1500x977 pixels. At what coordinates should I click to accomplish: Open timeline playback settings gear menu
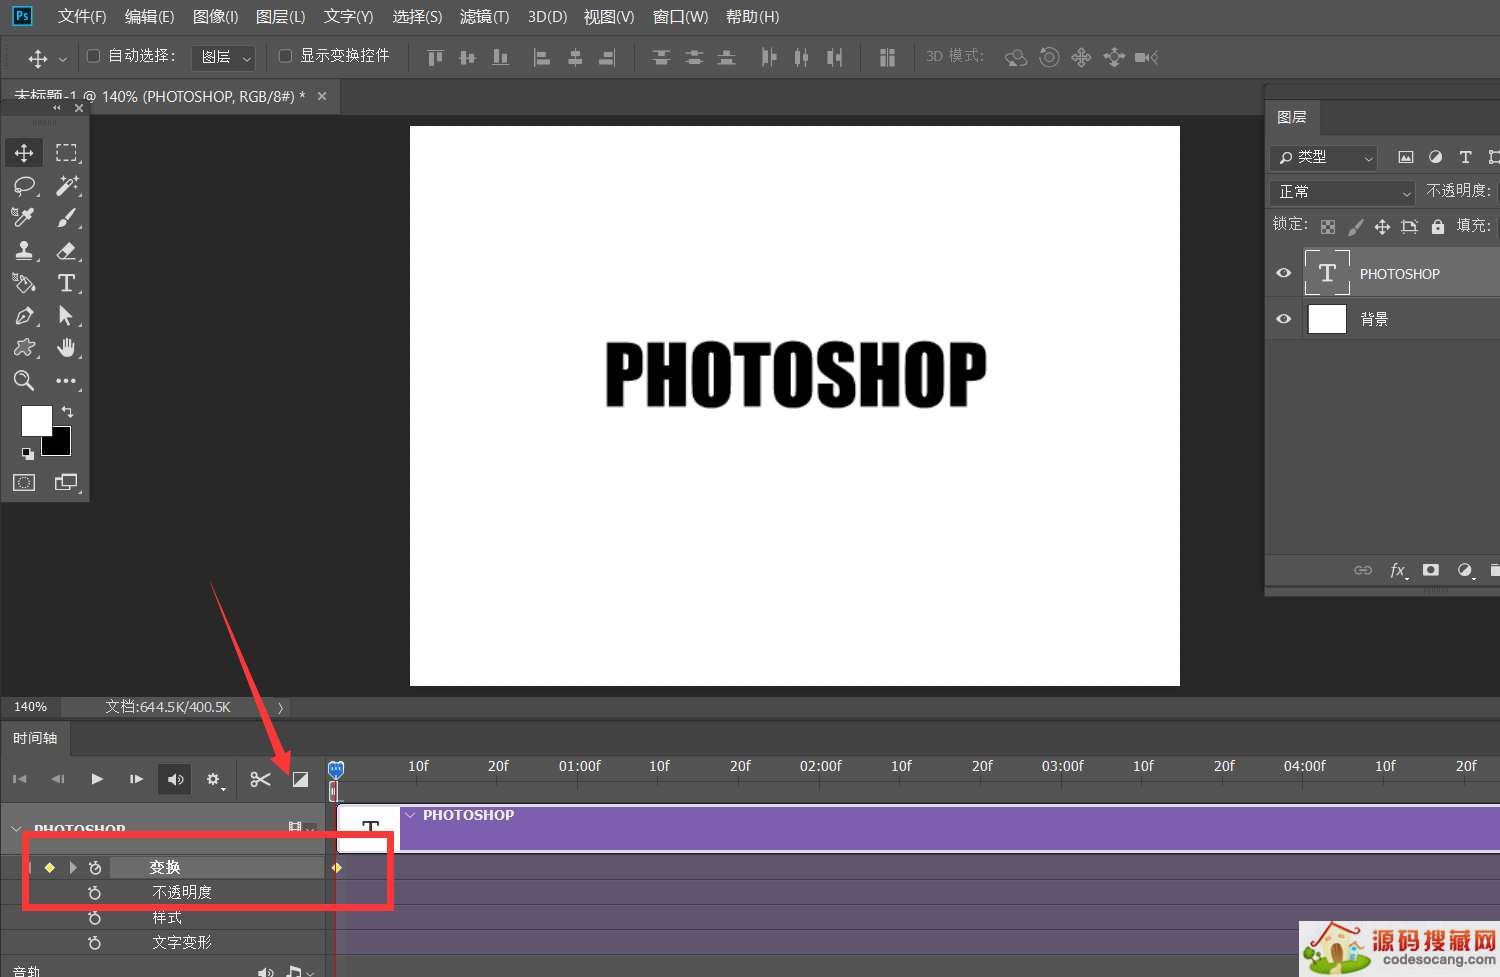coord(214,779)
